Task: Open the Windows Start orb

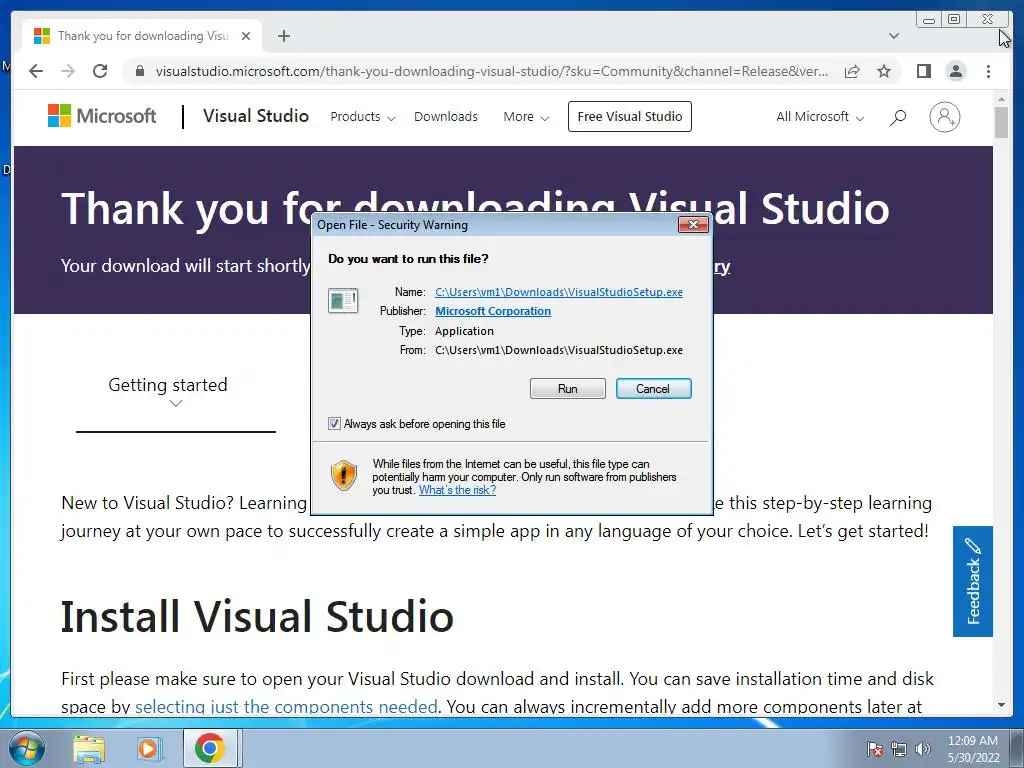Action: [x=27, y=748]
